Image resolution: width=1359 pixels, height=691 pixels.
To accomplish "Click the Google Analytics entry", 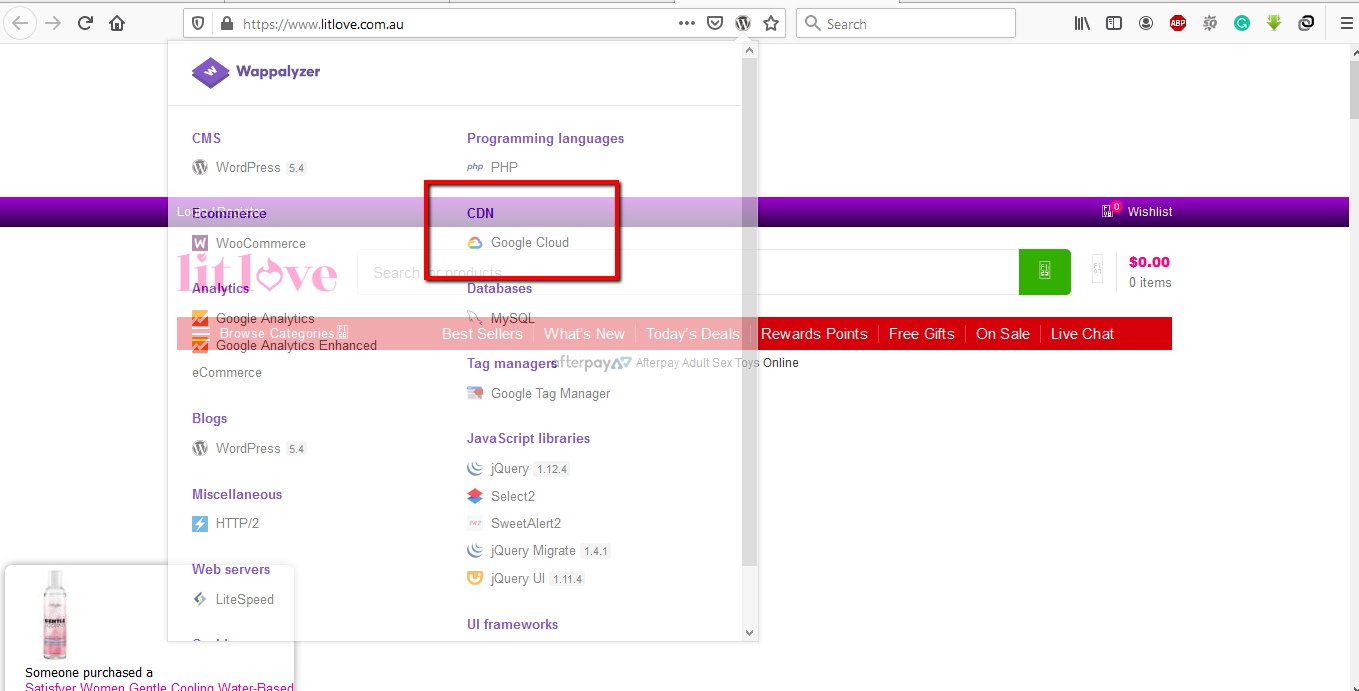I will tap(253, 319).
